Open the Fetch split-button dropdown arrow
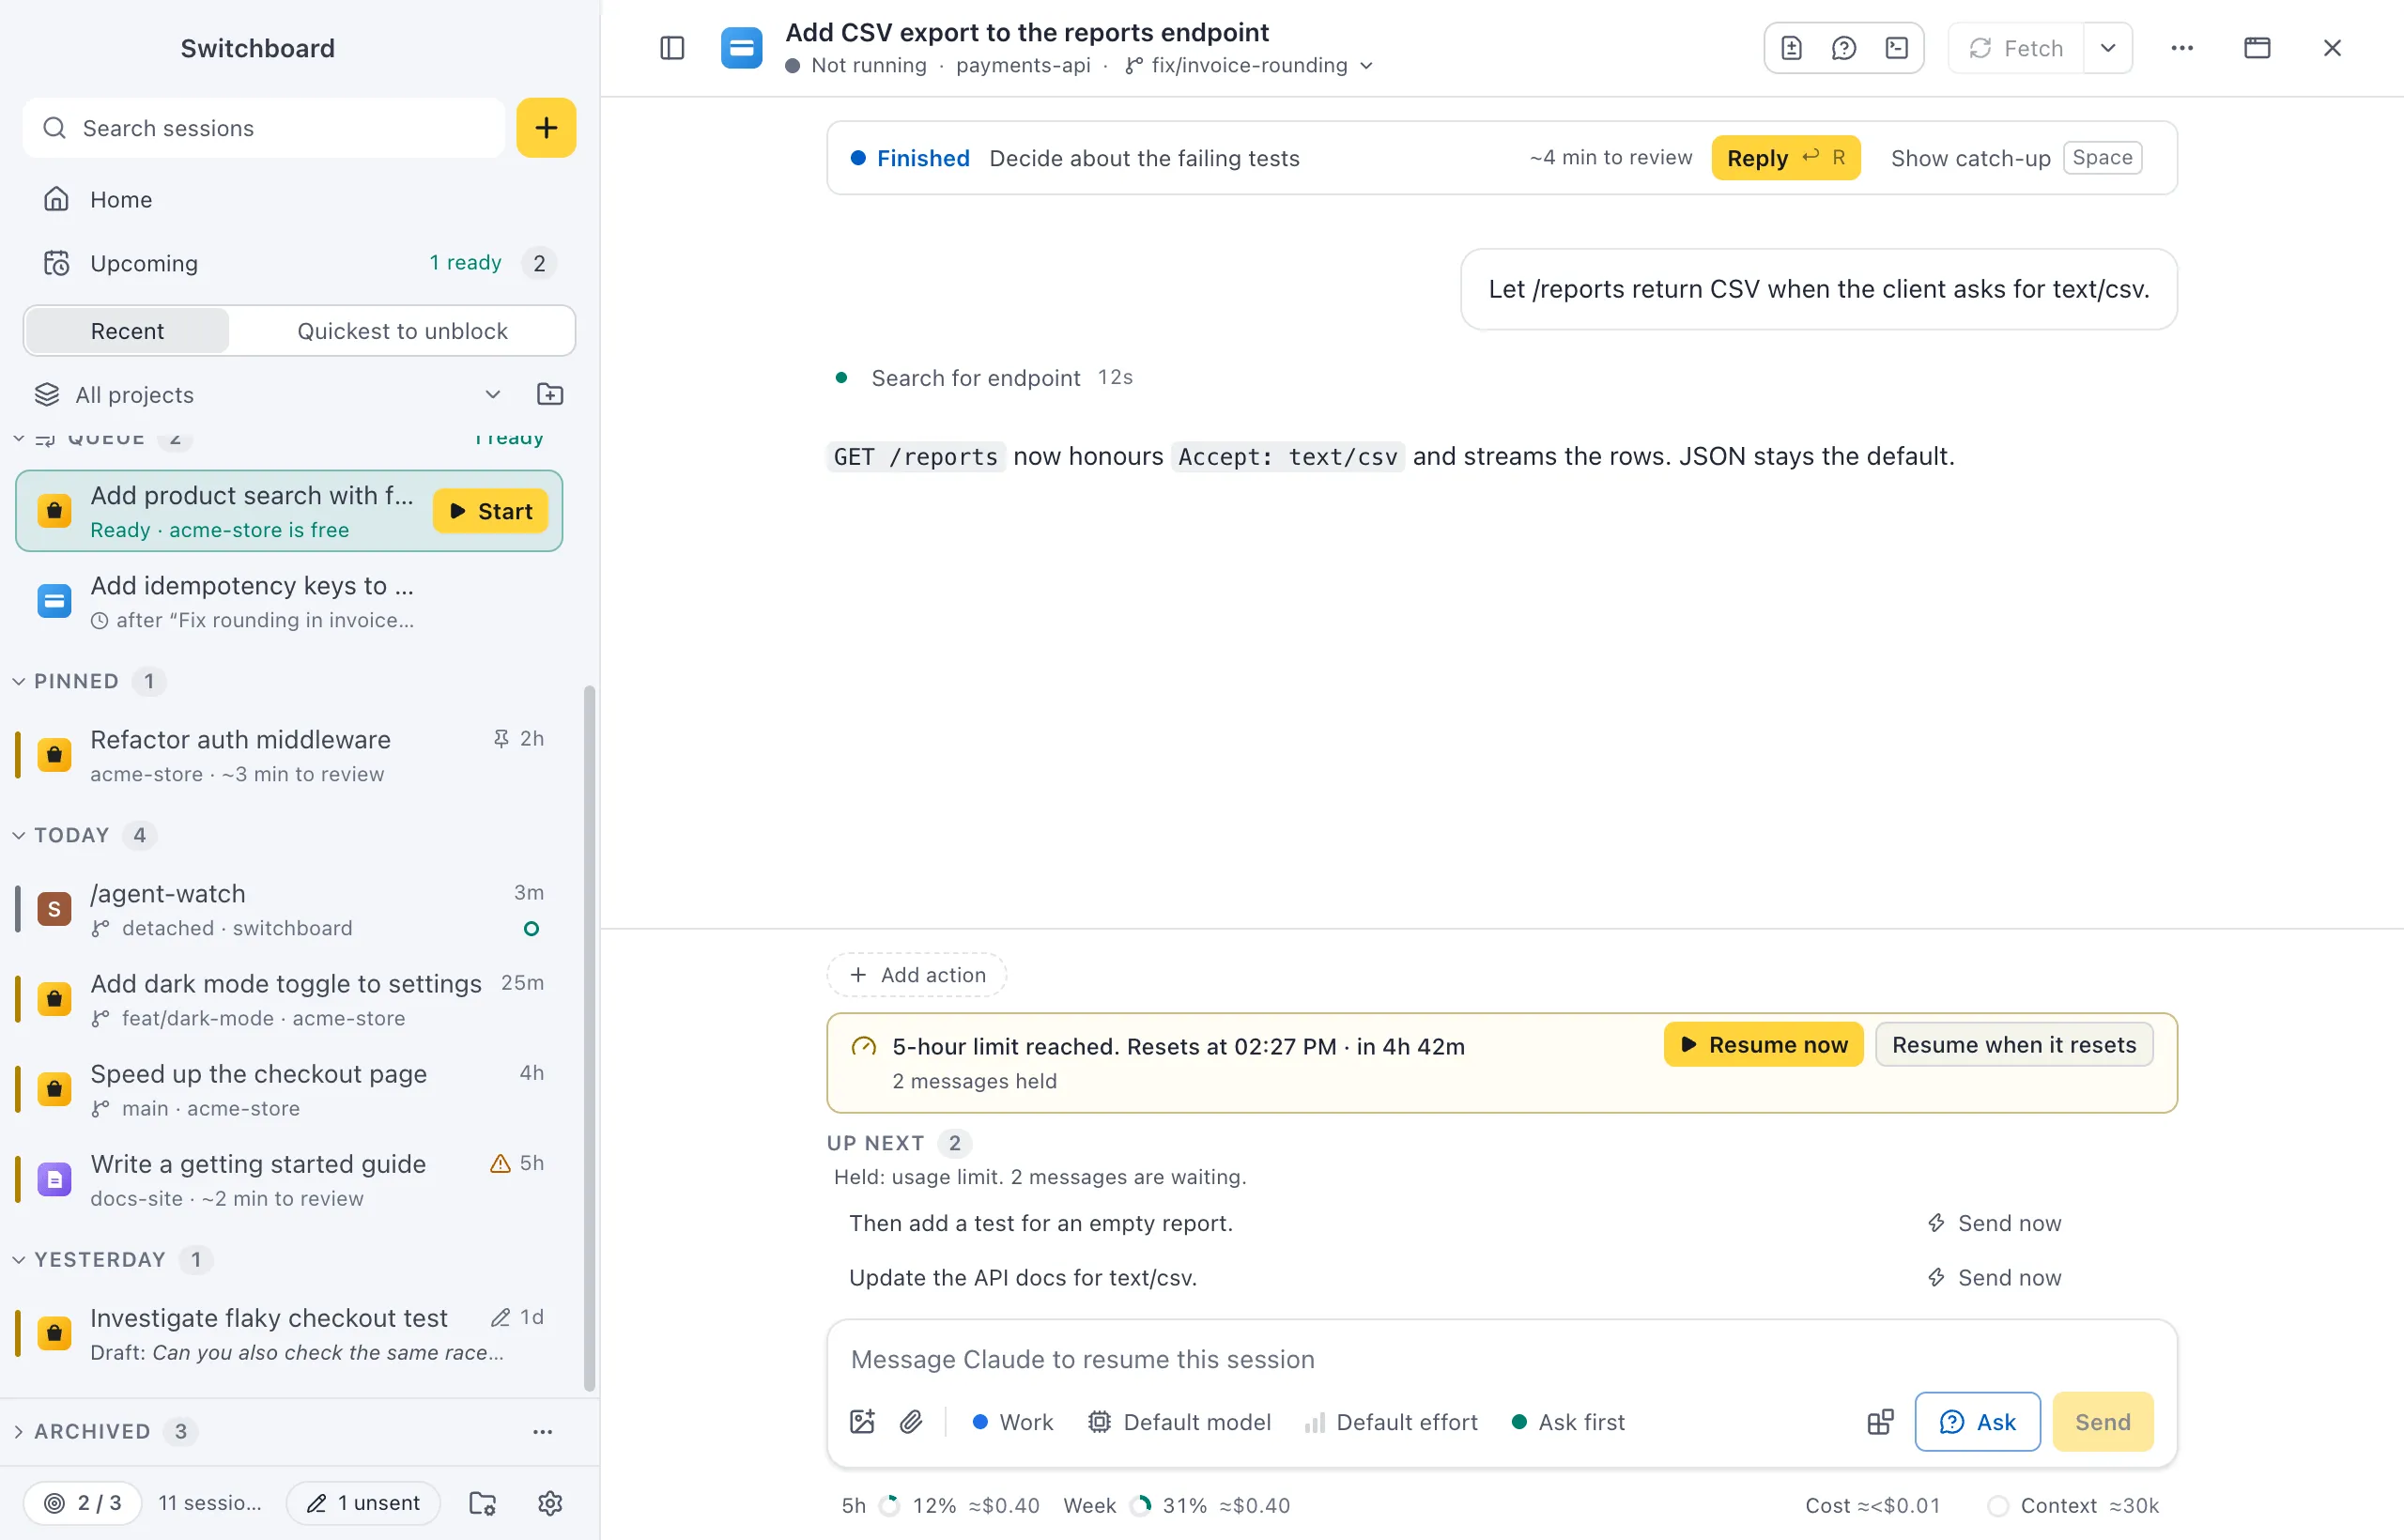The width and height of the screenshot is (2404, 1540). click(x=2108, y=48)
